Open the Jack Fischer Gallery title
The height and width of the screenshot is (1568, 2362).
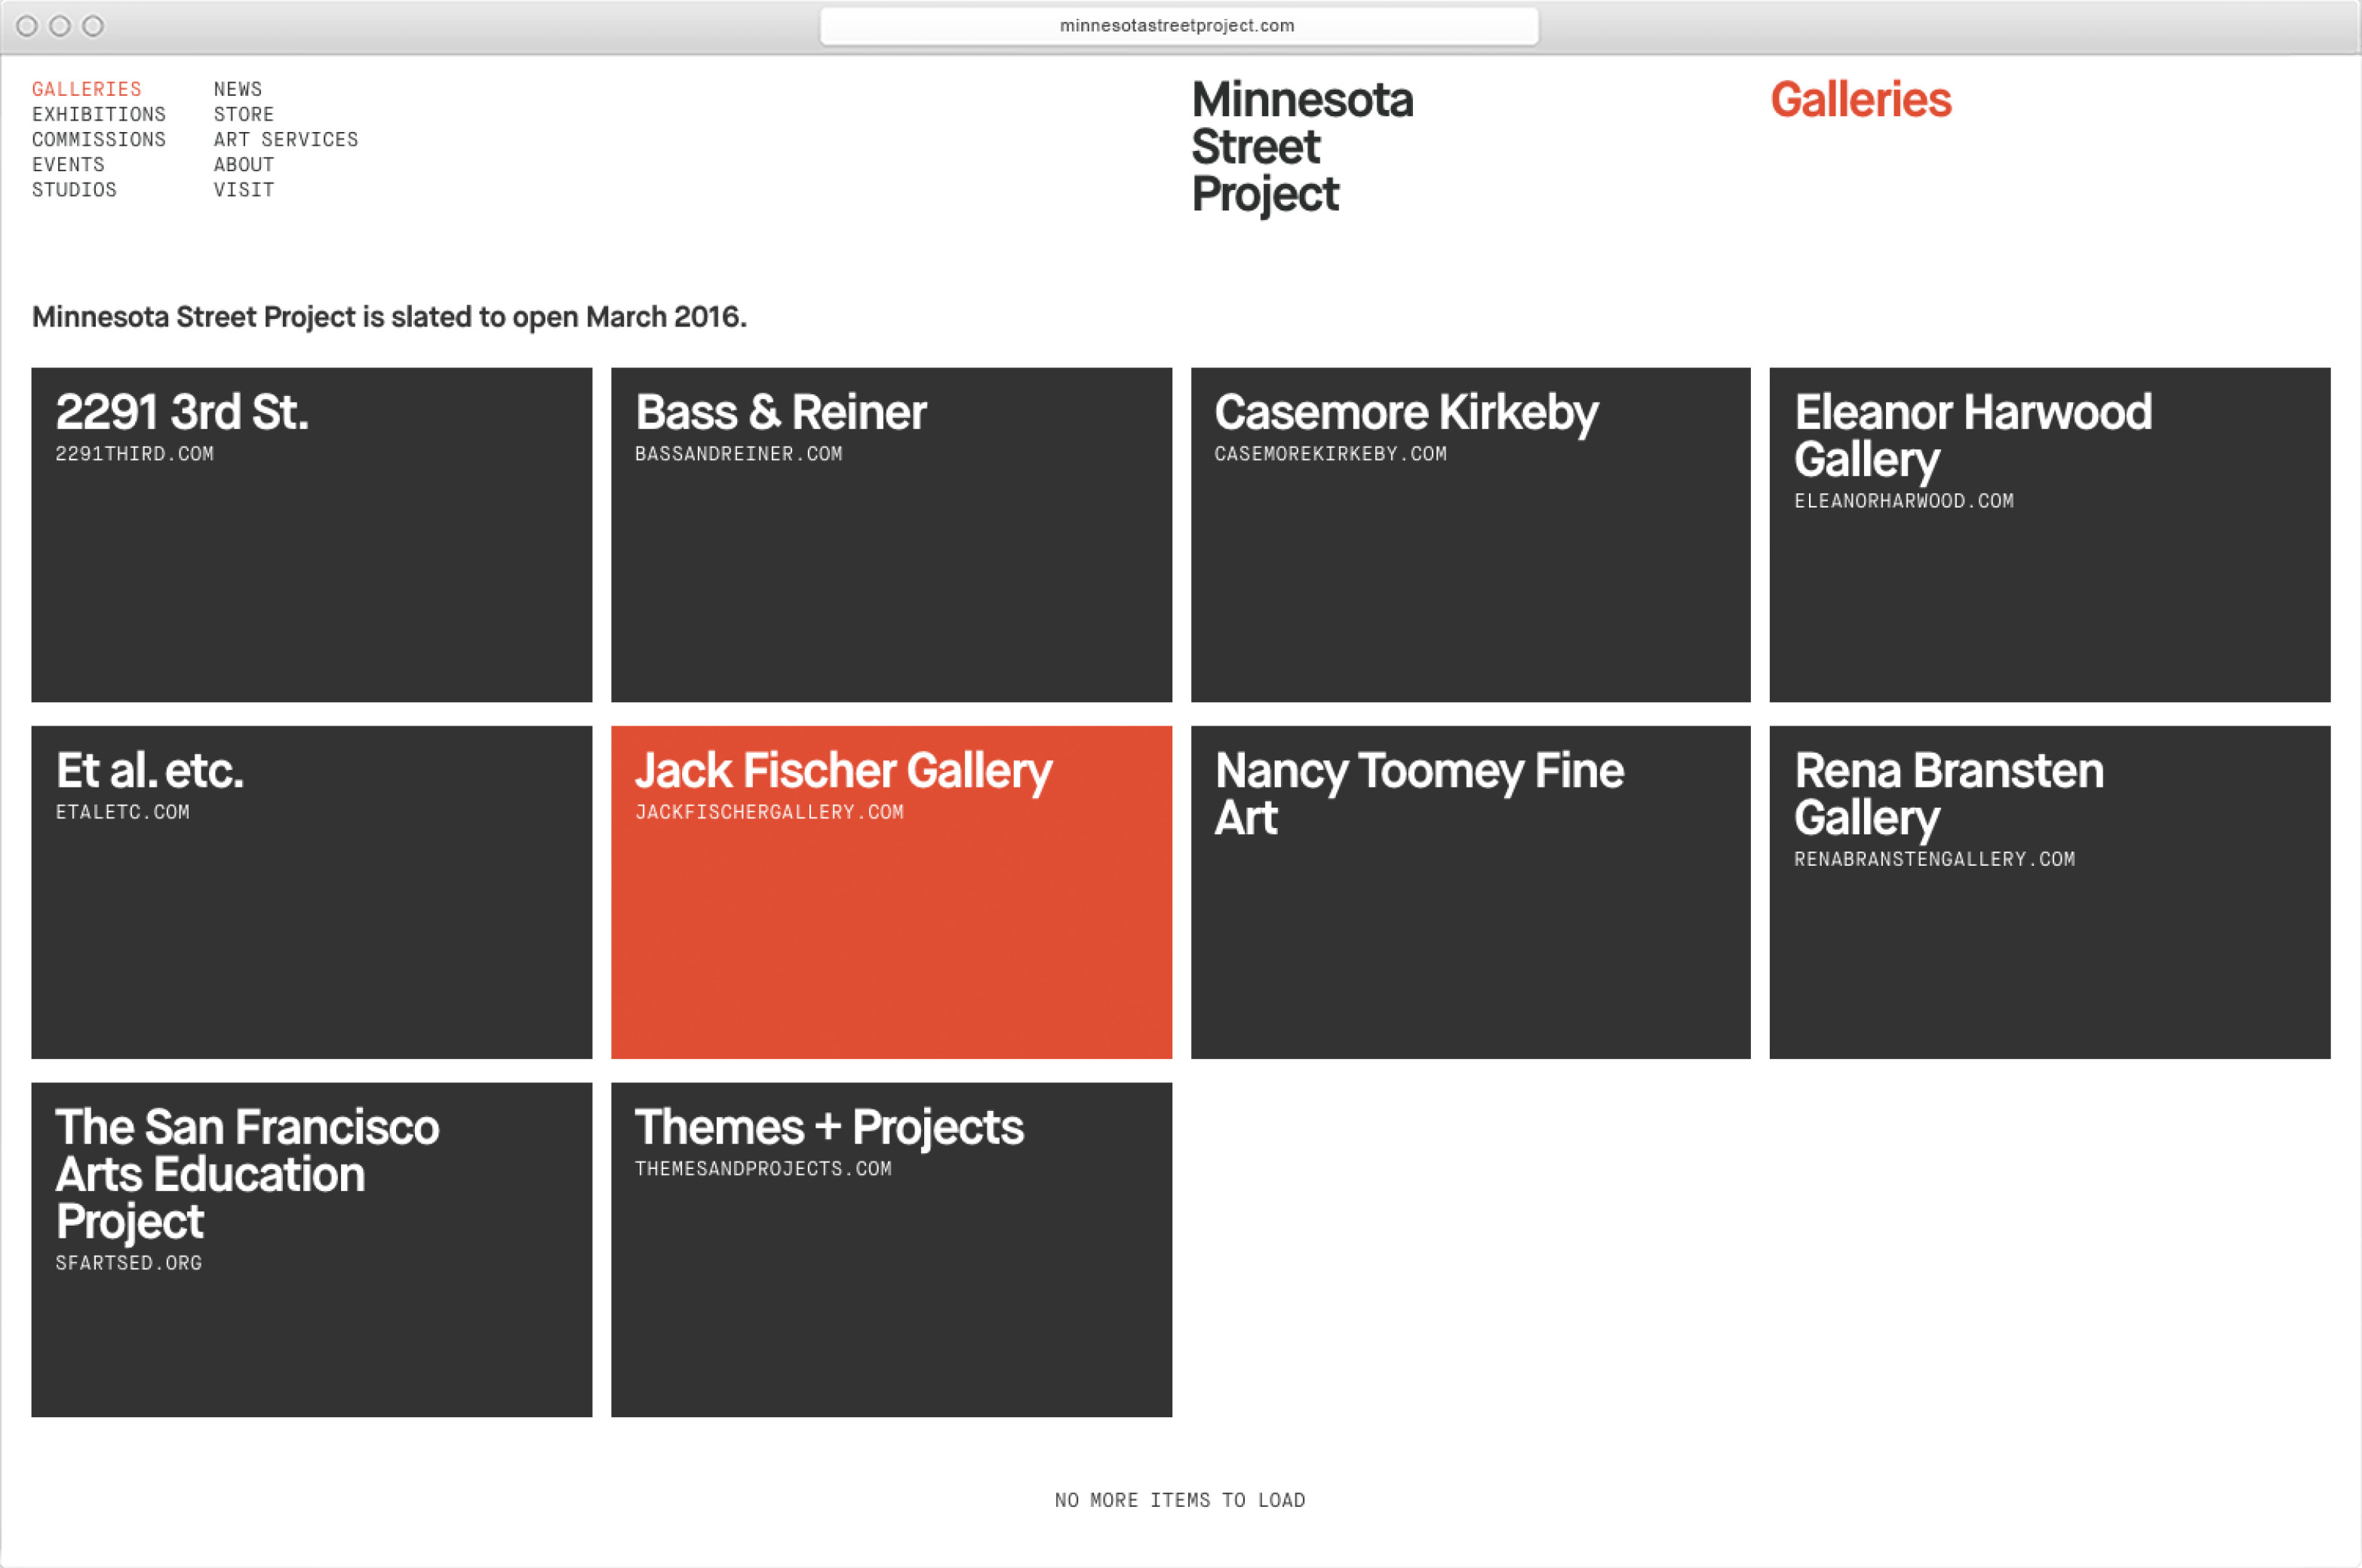point(844,772)
